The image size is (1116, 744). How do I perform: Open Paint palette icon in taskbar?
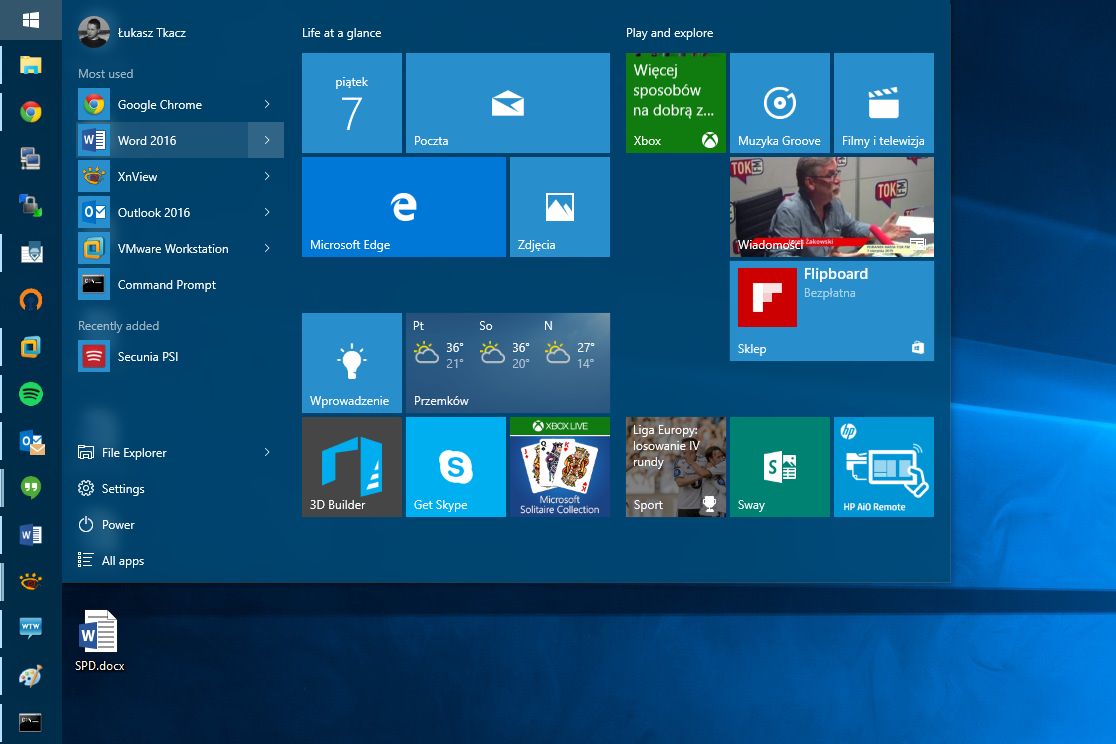(31, 676)
